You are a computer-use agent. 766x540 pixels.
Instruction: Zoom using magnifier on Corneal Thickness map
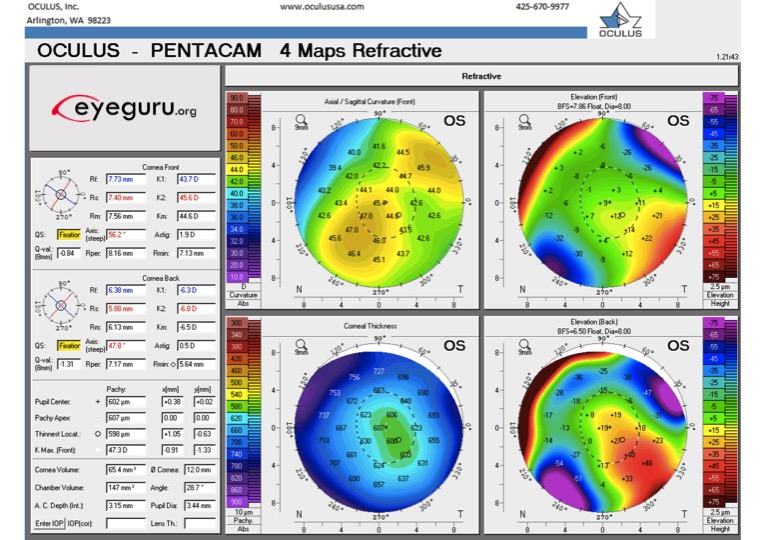pos(301,346)
